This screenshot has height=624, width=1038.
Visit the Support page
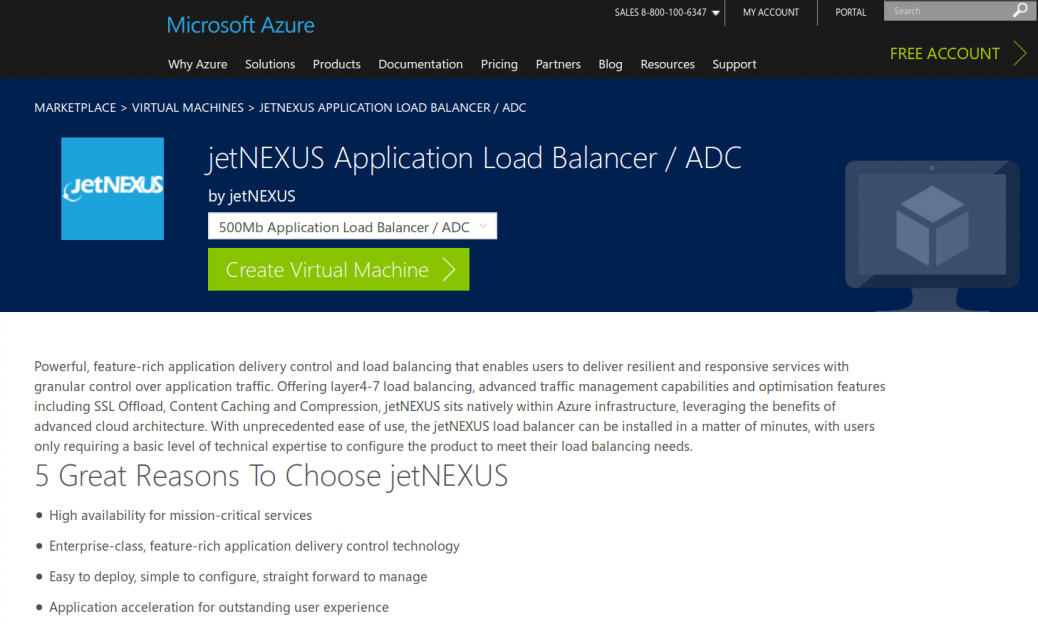pyautogui.click(x=734, y=64)
